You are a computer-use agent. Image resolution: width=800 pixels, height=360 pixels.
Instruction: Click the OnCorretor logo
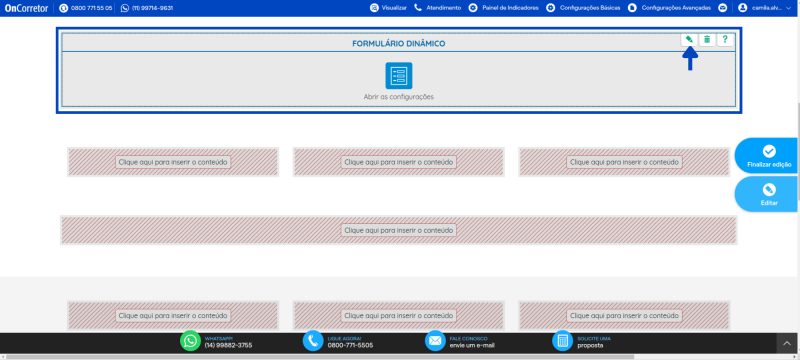pos(27,8)
